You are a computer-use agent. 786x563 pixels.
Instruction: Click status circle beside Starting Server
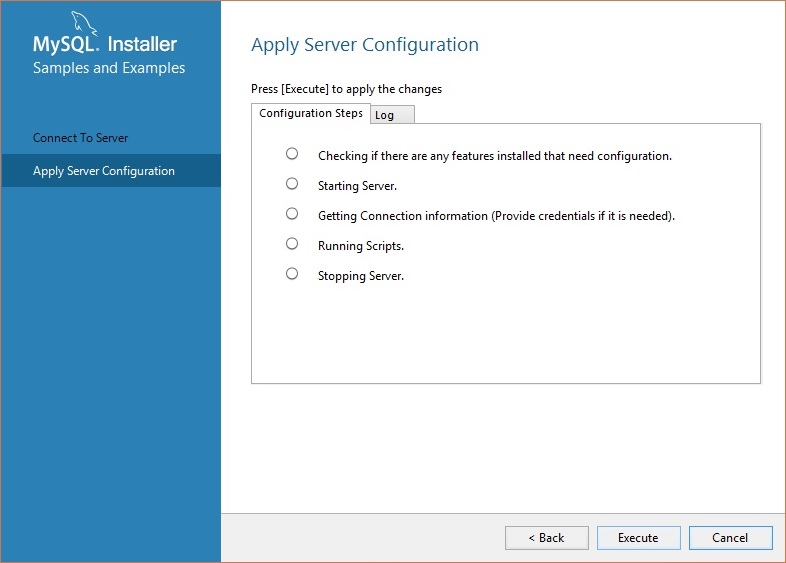point(292,183)
